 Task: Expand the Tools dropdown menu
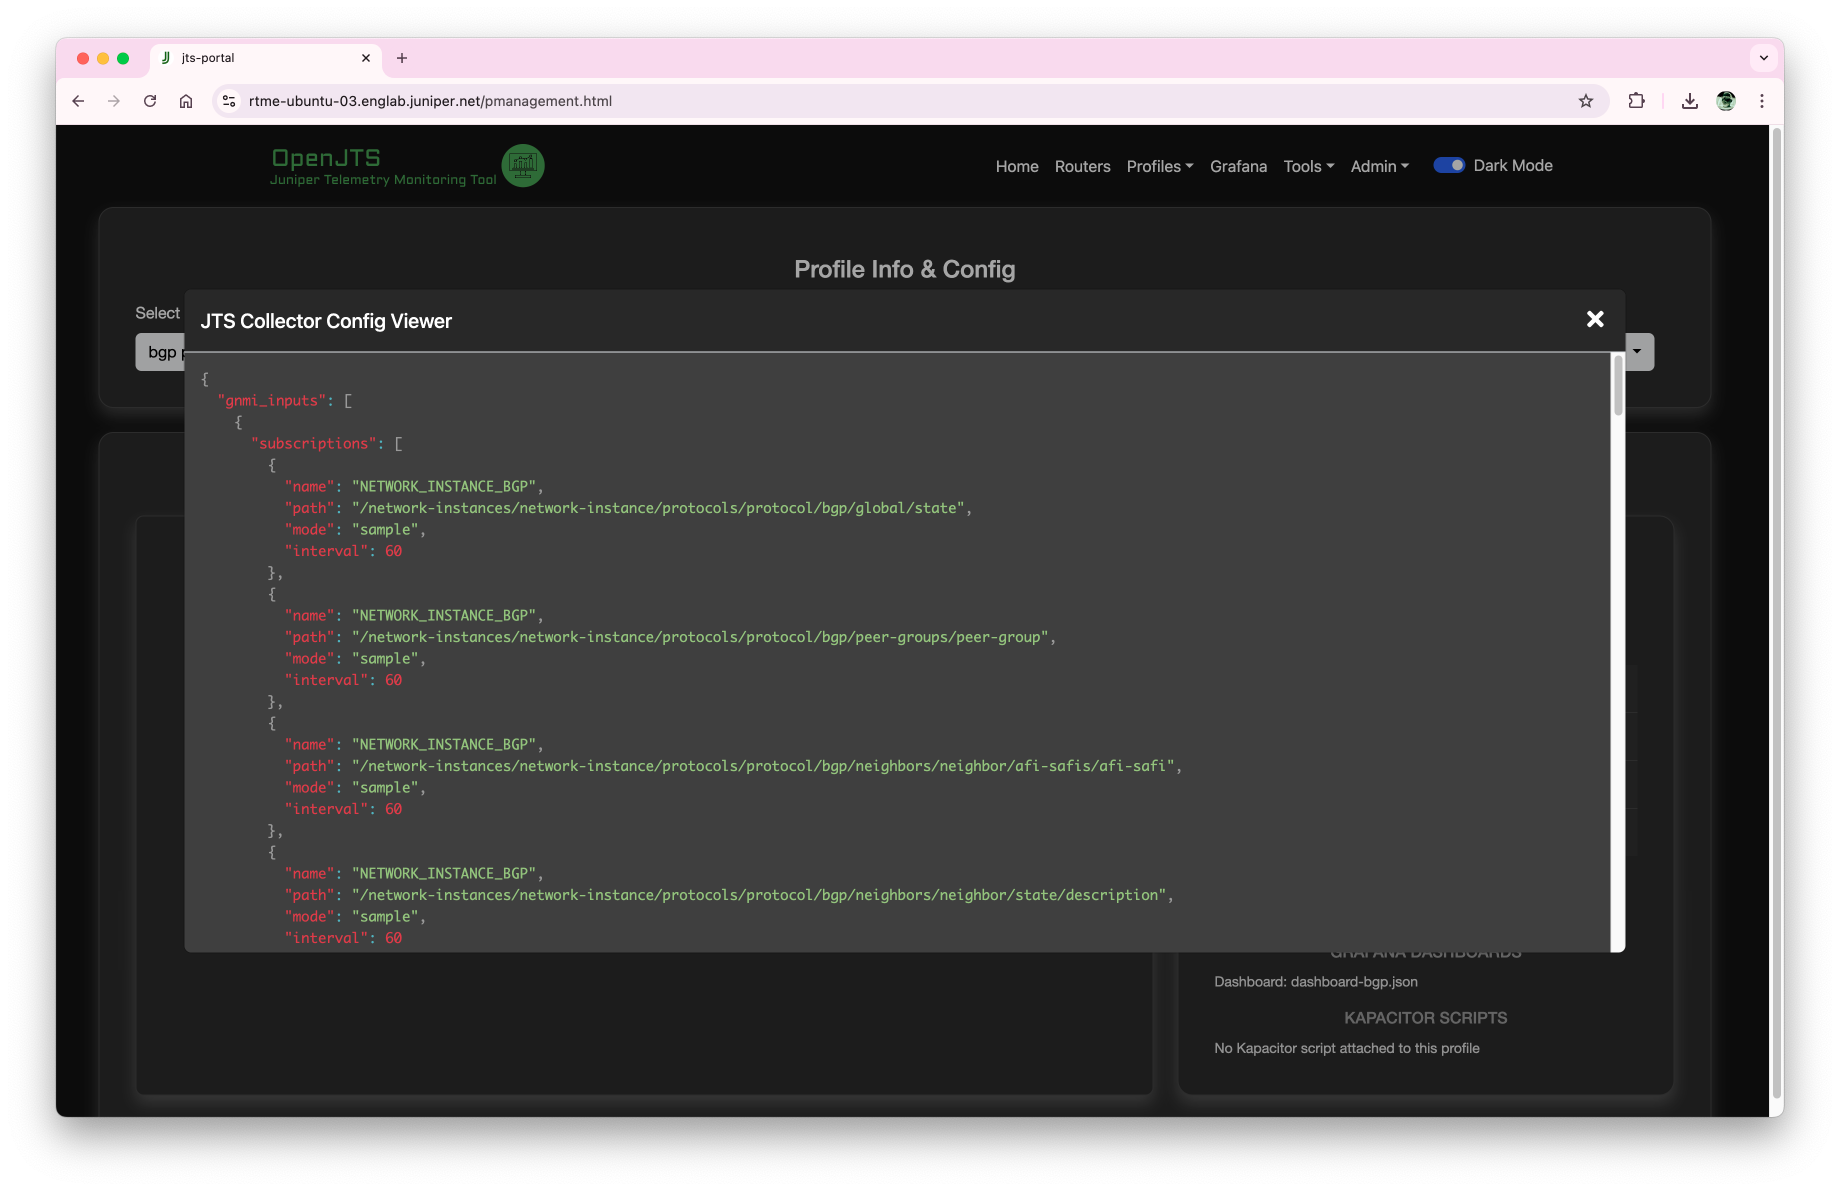pos(1308,167)
